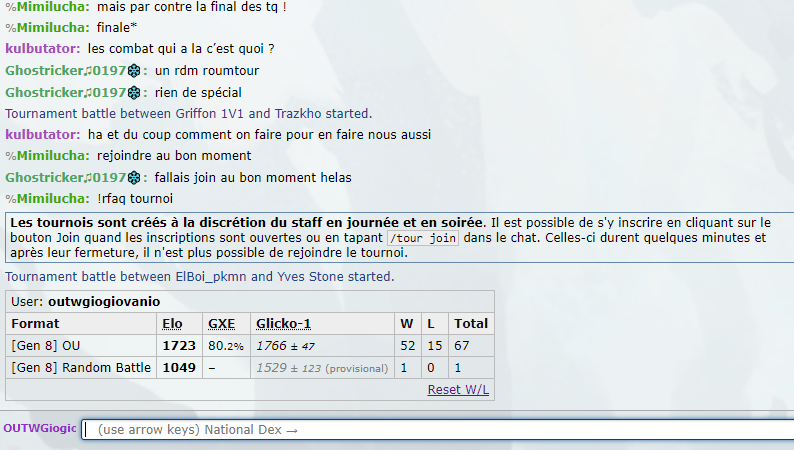
Task: Click the 1723 Elo value
Action: (179, 346)
